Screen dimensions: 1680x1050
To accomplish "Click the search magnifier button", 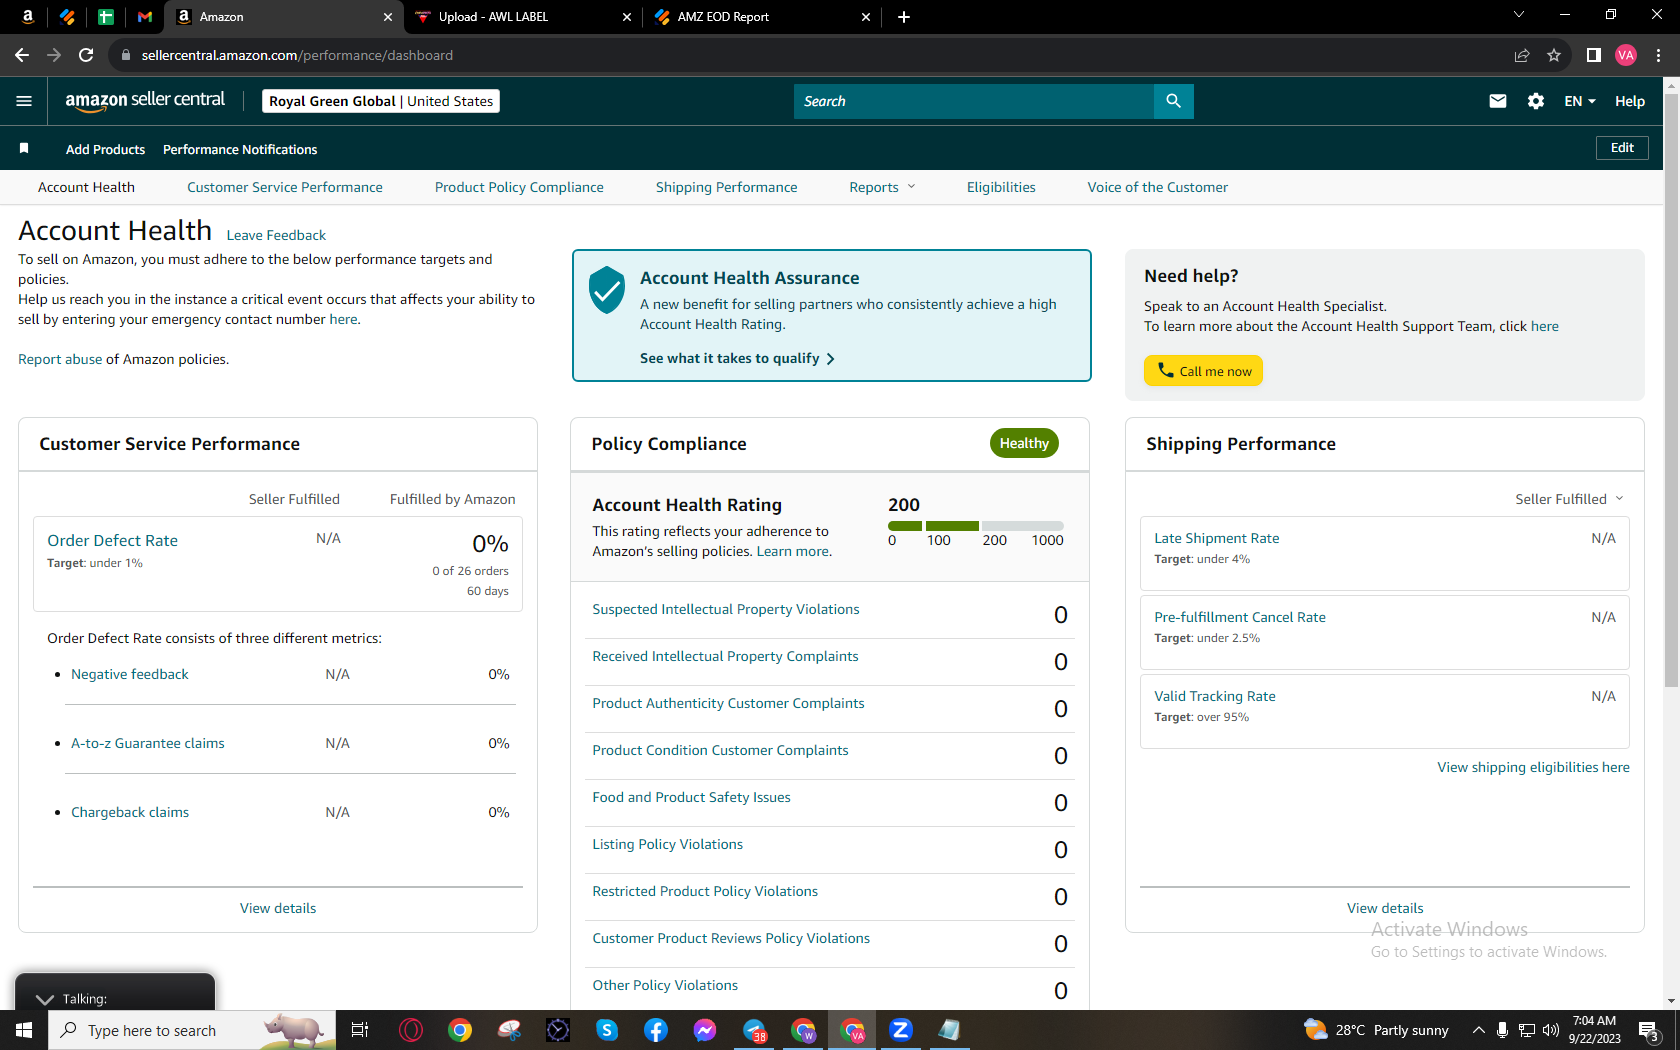I will [1173, 101].
